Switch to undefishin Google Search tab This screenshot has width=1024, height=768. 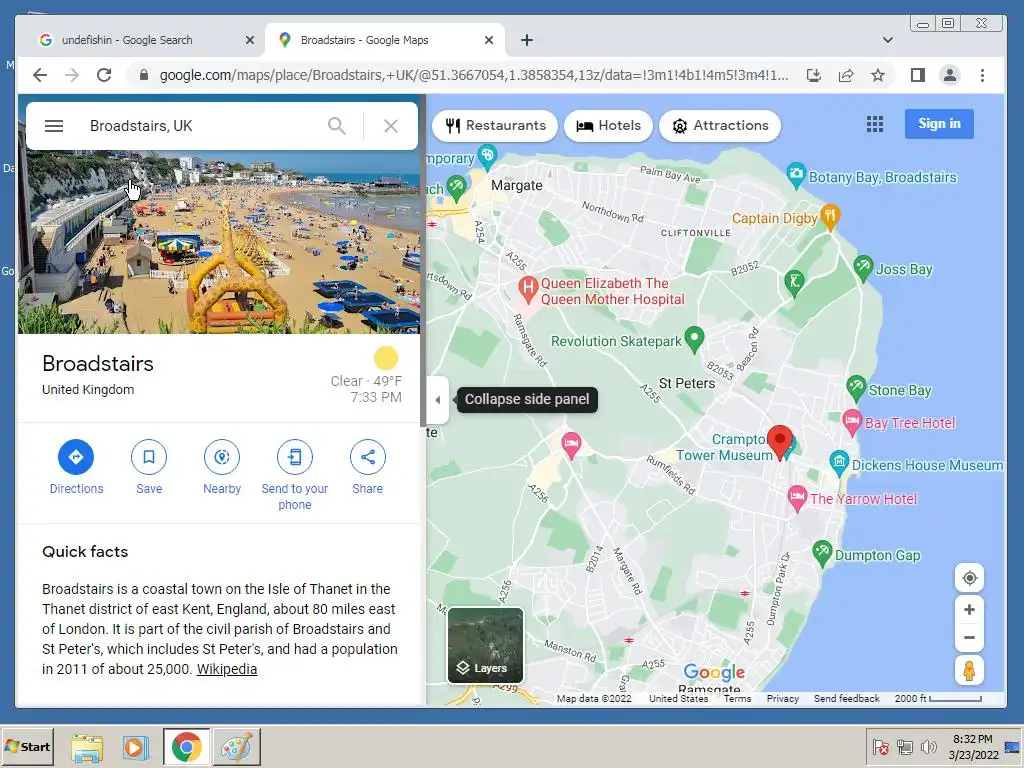tap(140, 40)
